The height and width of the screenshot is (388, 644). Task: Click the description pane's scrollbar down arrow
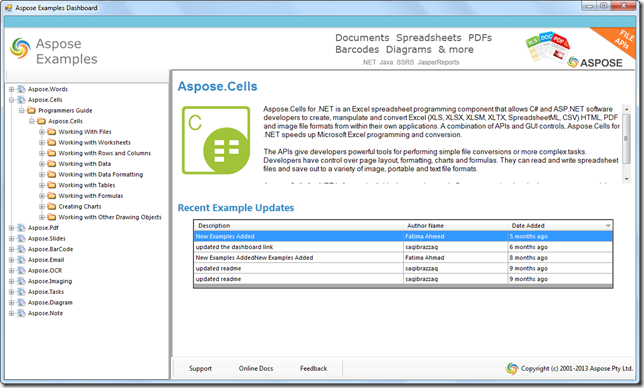point(627,179)
